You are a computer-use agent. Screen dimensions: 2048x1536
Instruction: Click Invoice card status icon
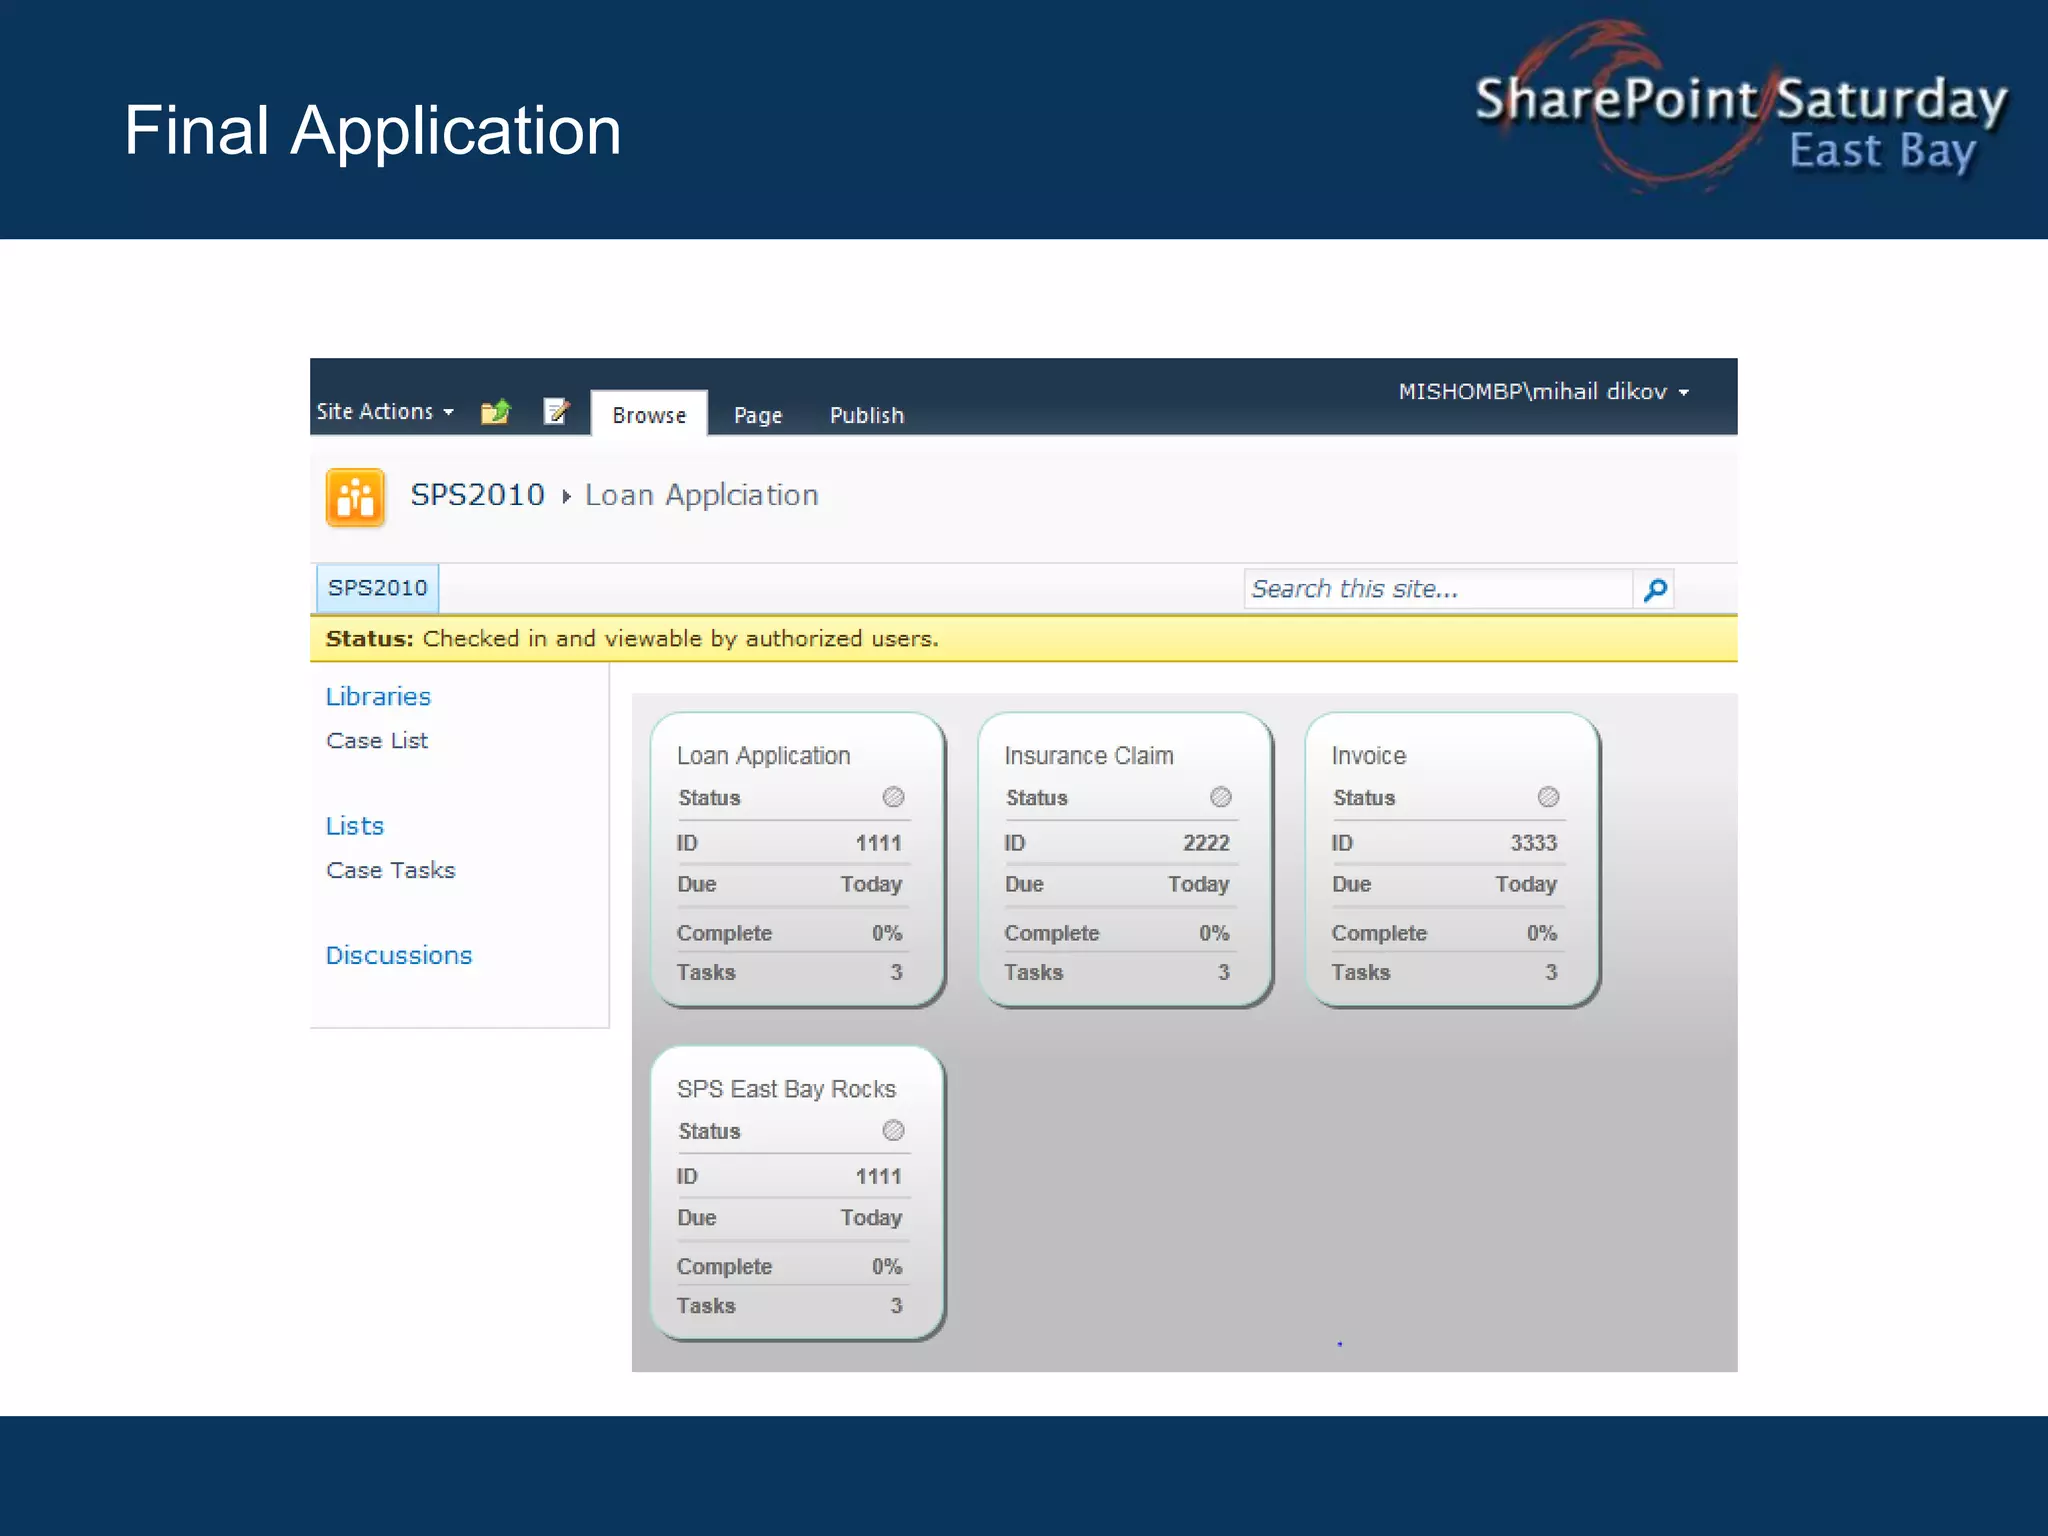(1548, 797)
